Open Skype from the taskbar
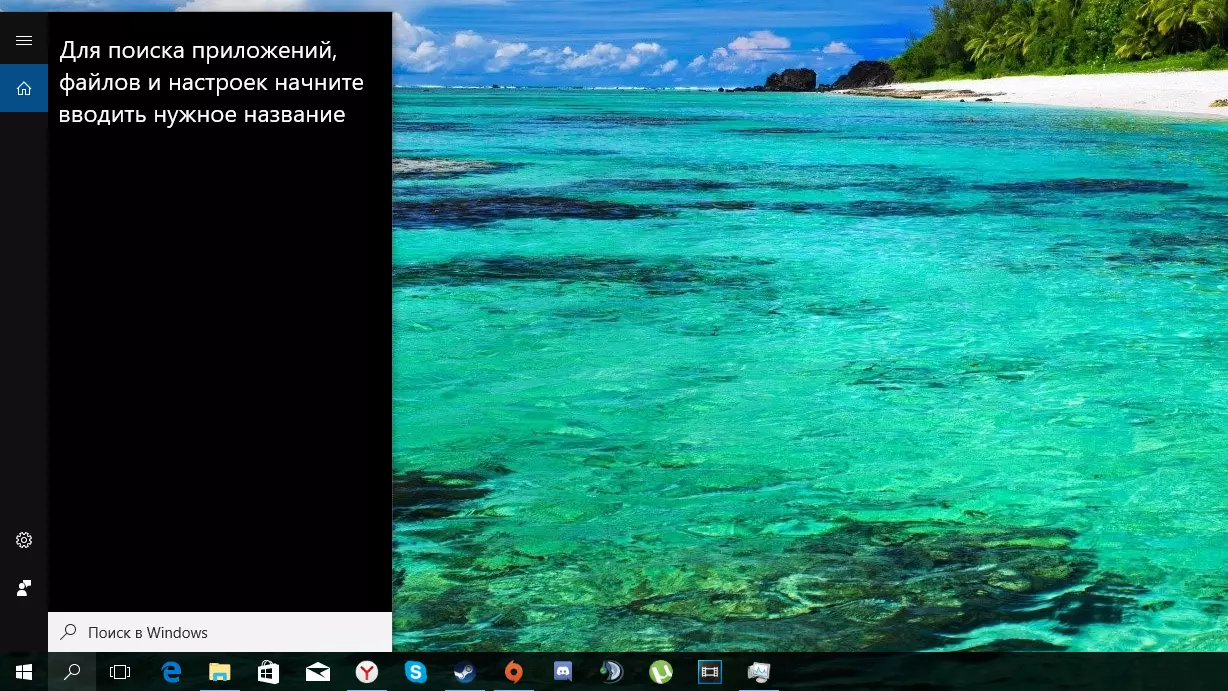This screenshot has height=691, width=1228. (x=416, y=672)
